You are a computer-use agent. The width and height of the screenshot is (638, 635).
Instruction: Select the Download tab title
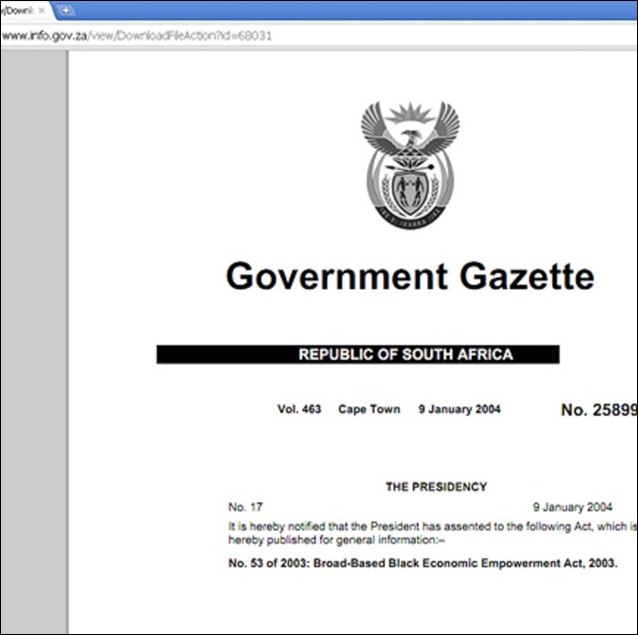point(17,11)
